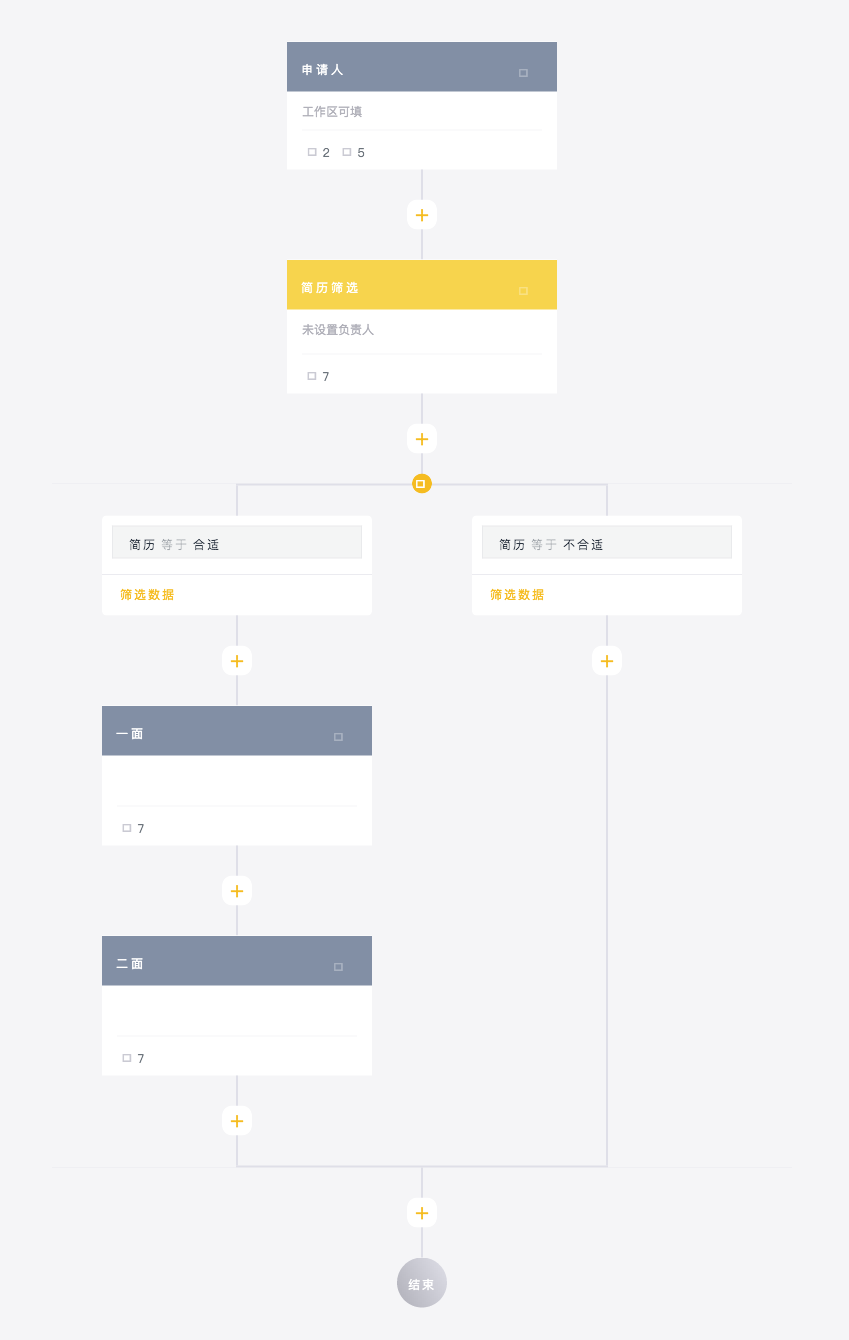The image size is (849, 1340).
Task: Add node between 一面 and 二面
Action: (x=237, y=891)
